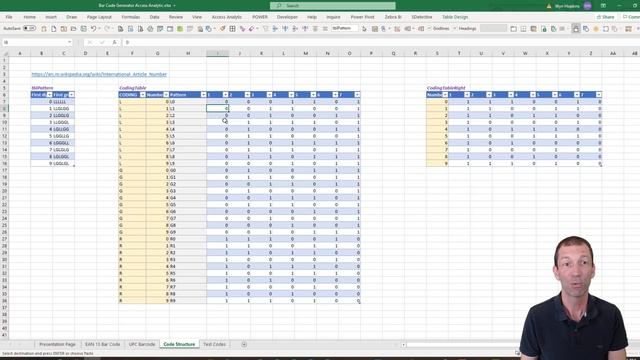Open filter dropdown for CODING column
The height and width of the screenshot is (360, 640).
[x=142, y=95]
